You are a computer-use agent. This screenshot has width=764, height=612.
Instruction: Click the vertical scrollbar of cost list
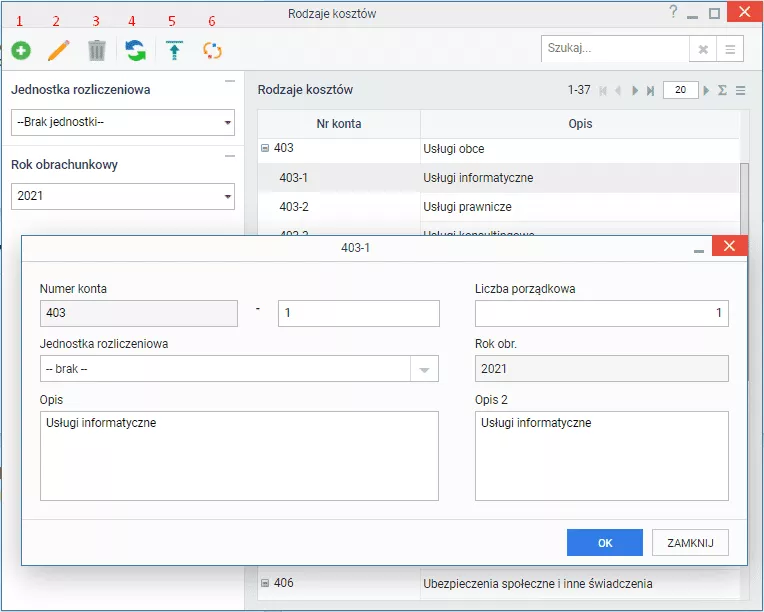(744, 200)
